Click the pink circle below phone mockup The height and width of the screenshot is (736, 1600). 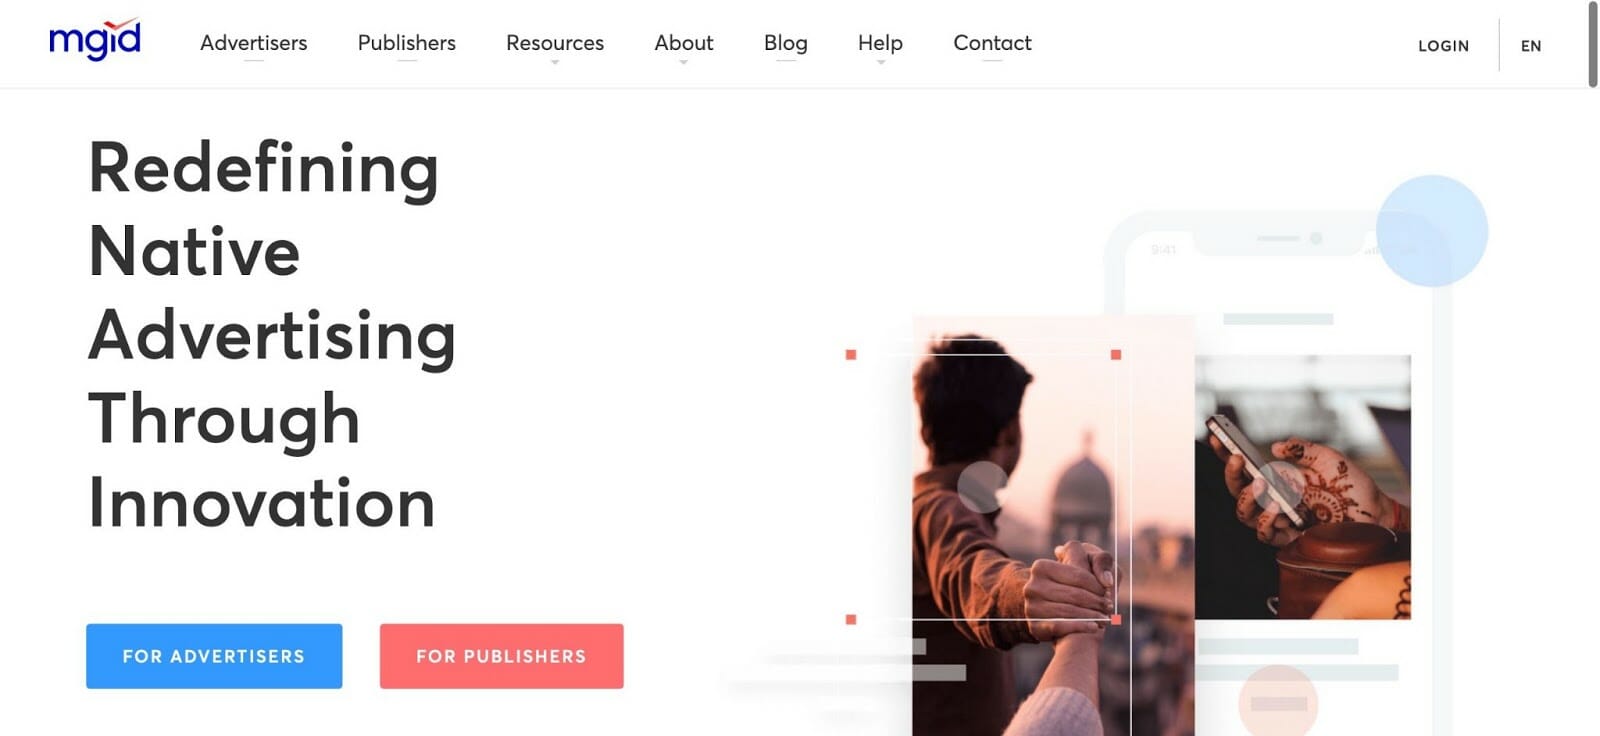pyautogui.click(x=1278, y=703)
